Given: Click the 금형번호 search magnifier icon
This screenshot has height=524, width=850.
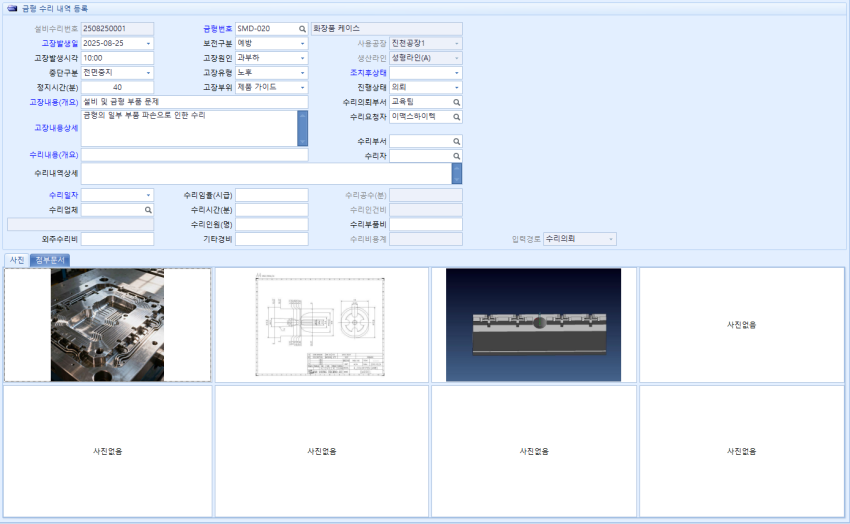Looking at the screenshot, I should click(x=302, y=29).
